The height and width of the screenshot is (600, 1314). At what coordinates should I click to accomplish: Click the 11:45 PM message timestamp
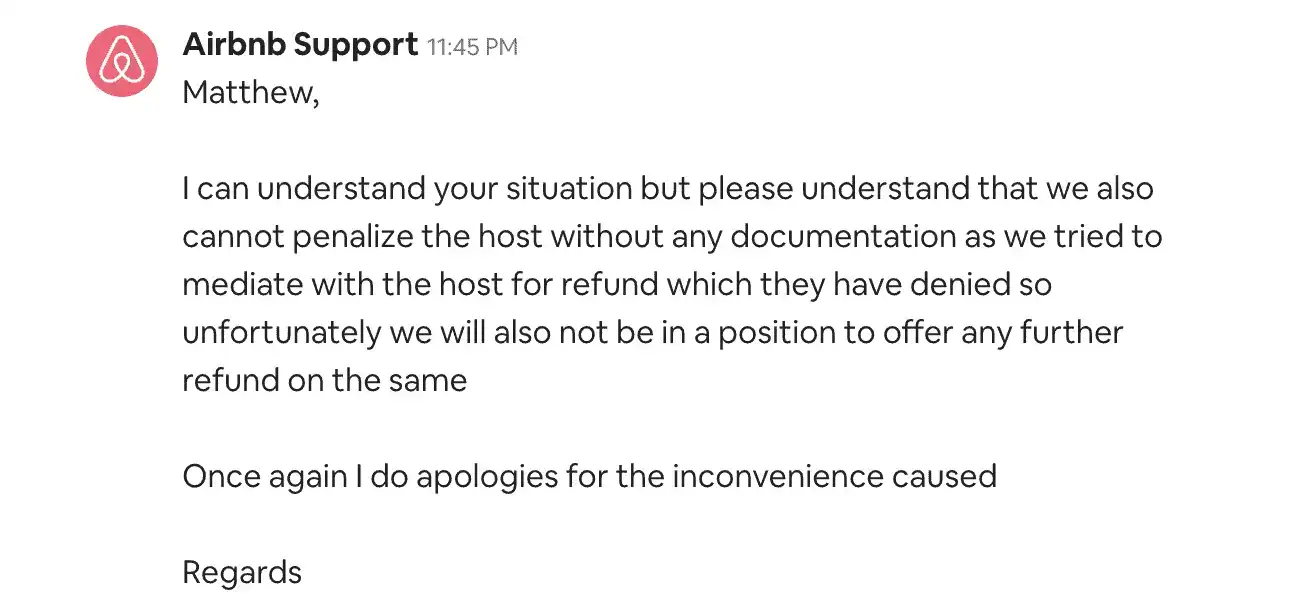[x=472, y=47]
